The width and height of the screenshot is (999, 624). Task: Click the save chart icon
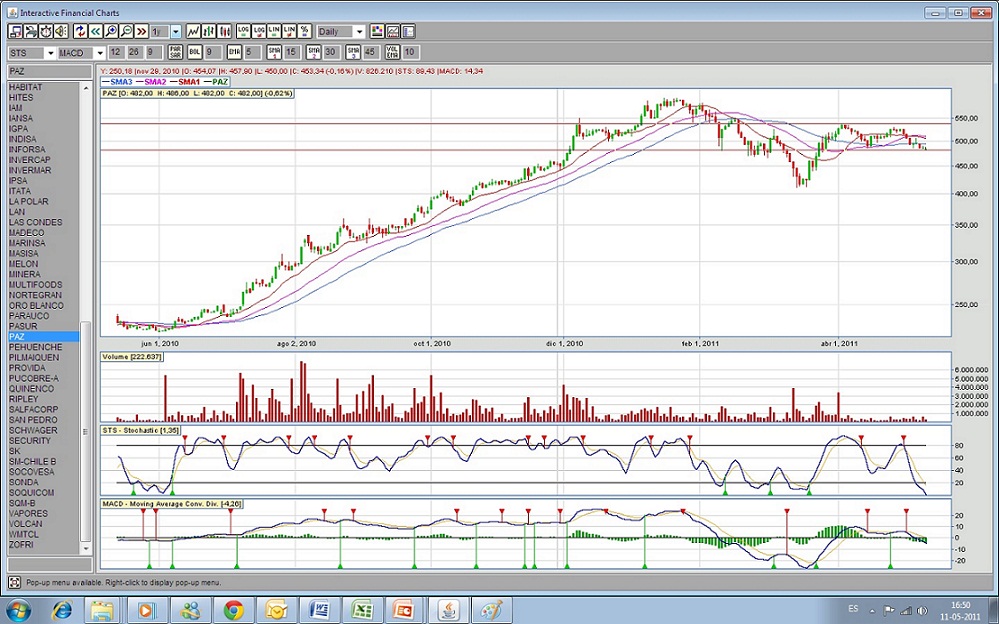pyautogui.click(x=16, y=31)
